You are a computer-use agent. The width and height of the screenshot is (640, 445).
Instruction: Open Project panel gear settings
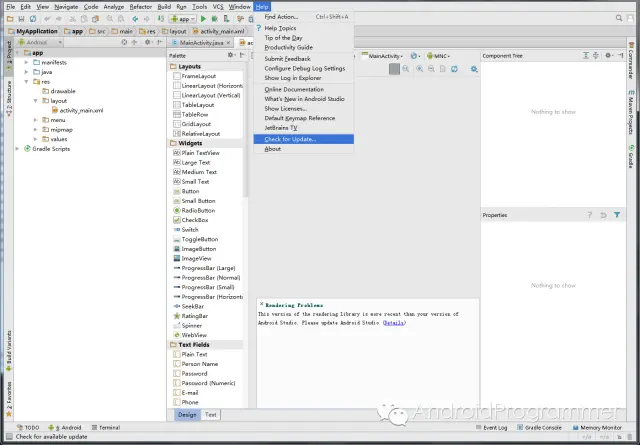click(148, 42)
